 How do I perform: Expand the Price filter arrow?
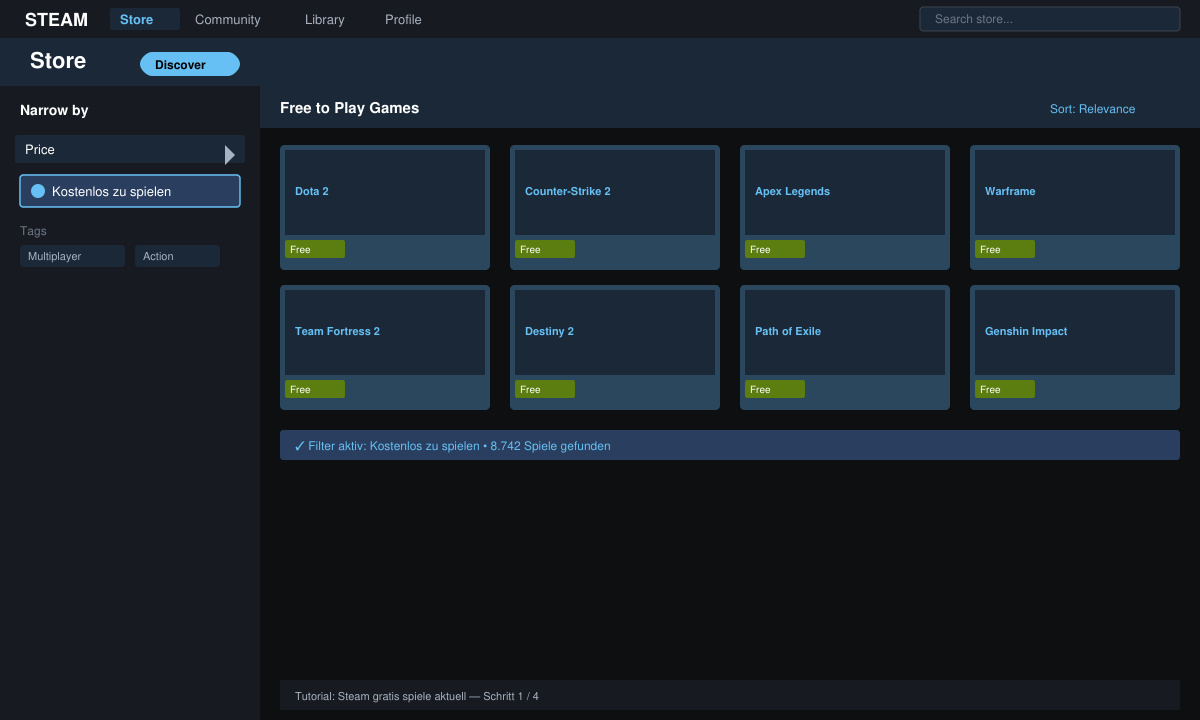(x=230, y=155)
